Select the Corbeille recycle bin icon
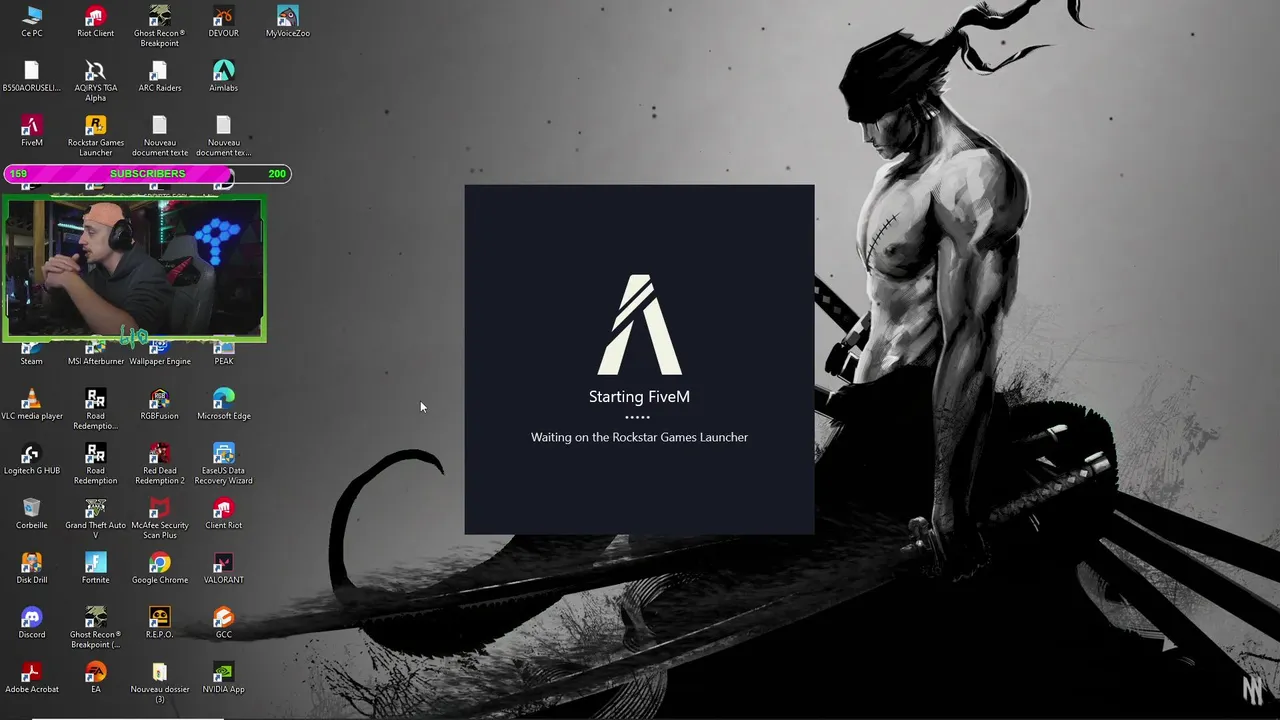 pos(32,513)
